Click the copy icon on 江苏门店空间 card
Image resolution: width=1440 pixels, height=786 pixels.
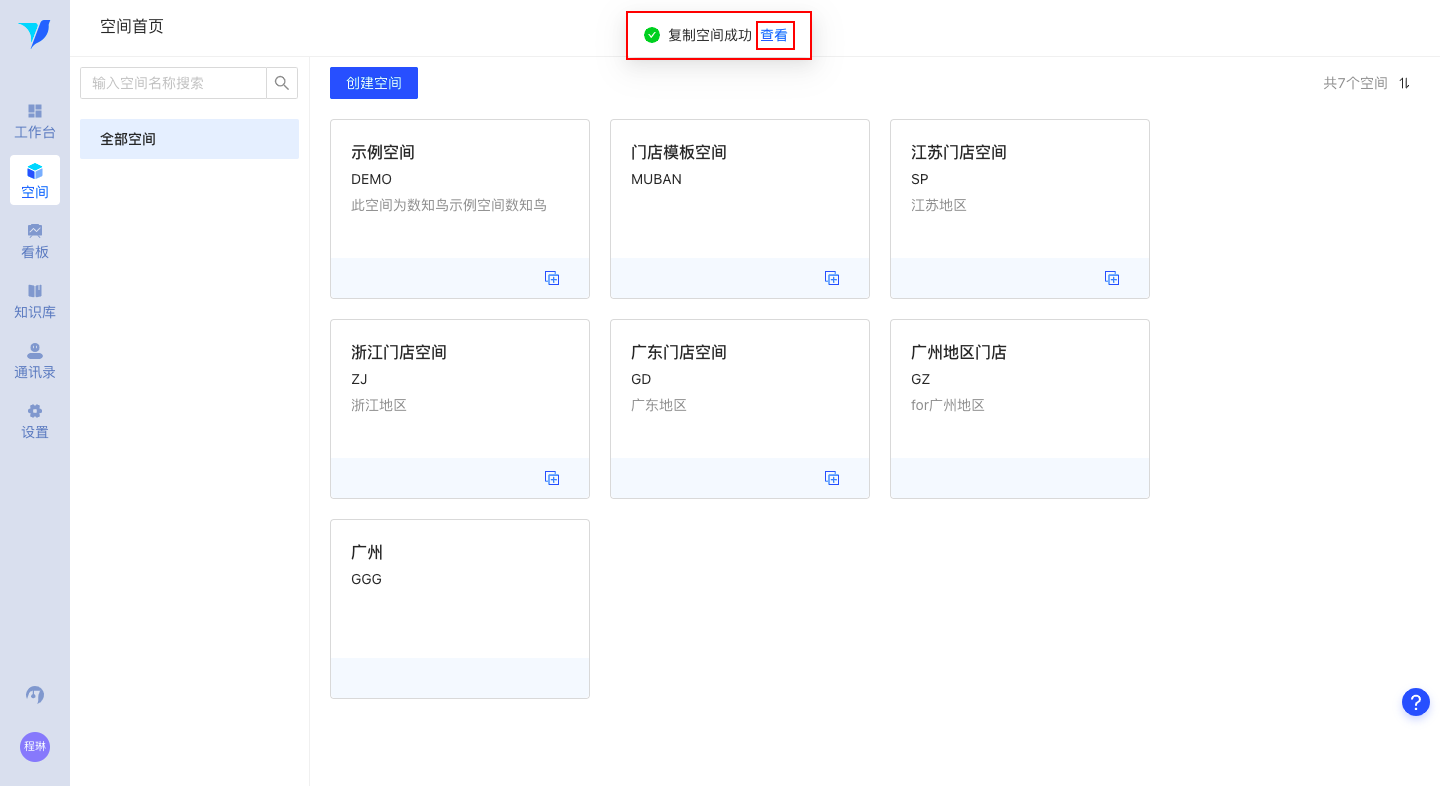coord(1112,278)
